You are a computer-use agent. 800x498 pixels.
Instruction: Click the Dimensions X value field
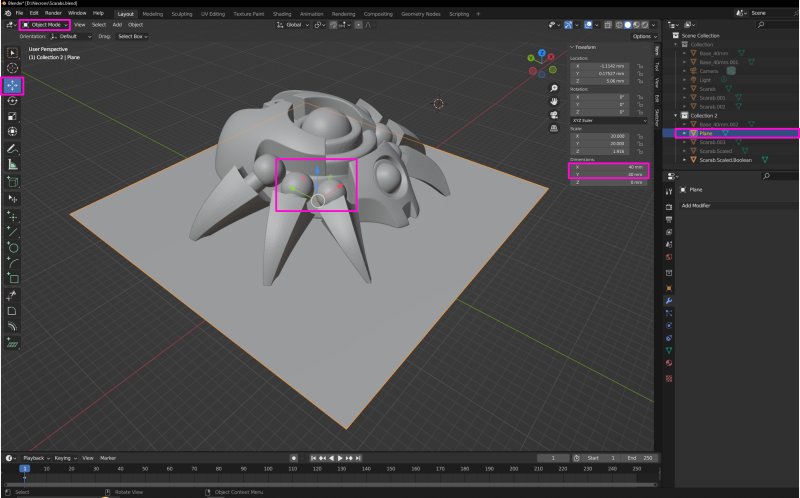coord(608,166)
